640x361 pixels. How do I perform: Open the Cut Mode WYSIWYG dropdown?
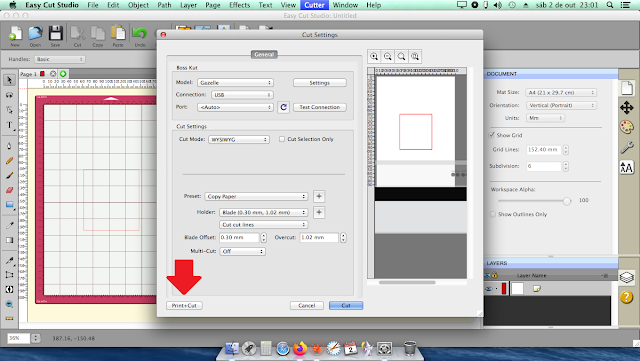(239, 139)
